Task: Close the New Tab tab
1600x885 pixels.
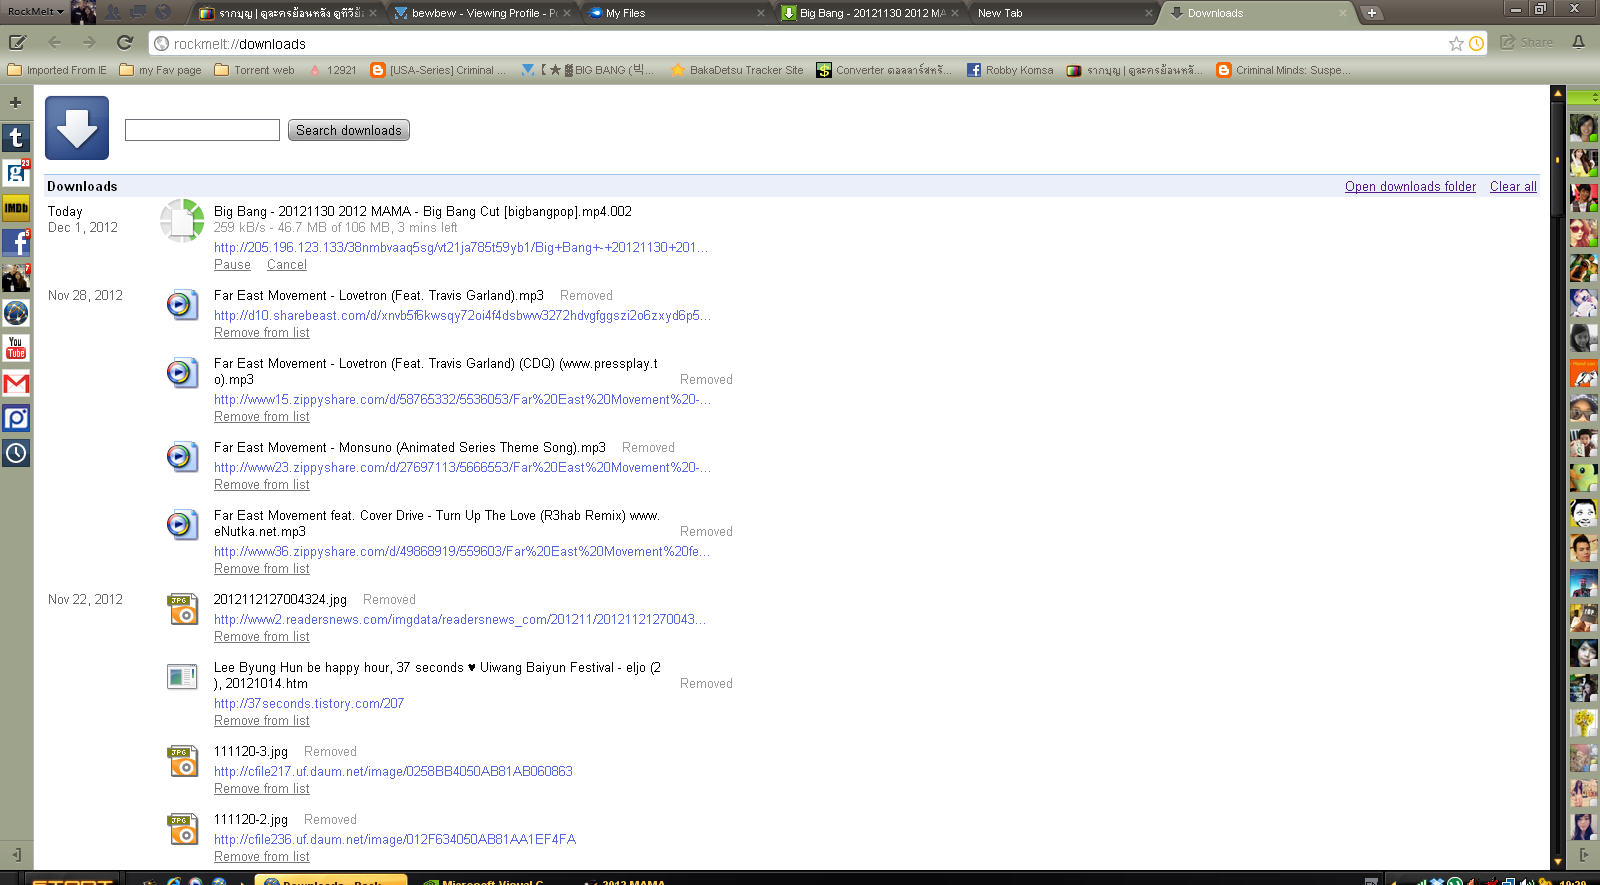Action: [x=1149, y=13]
